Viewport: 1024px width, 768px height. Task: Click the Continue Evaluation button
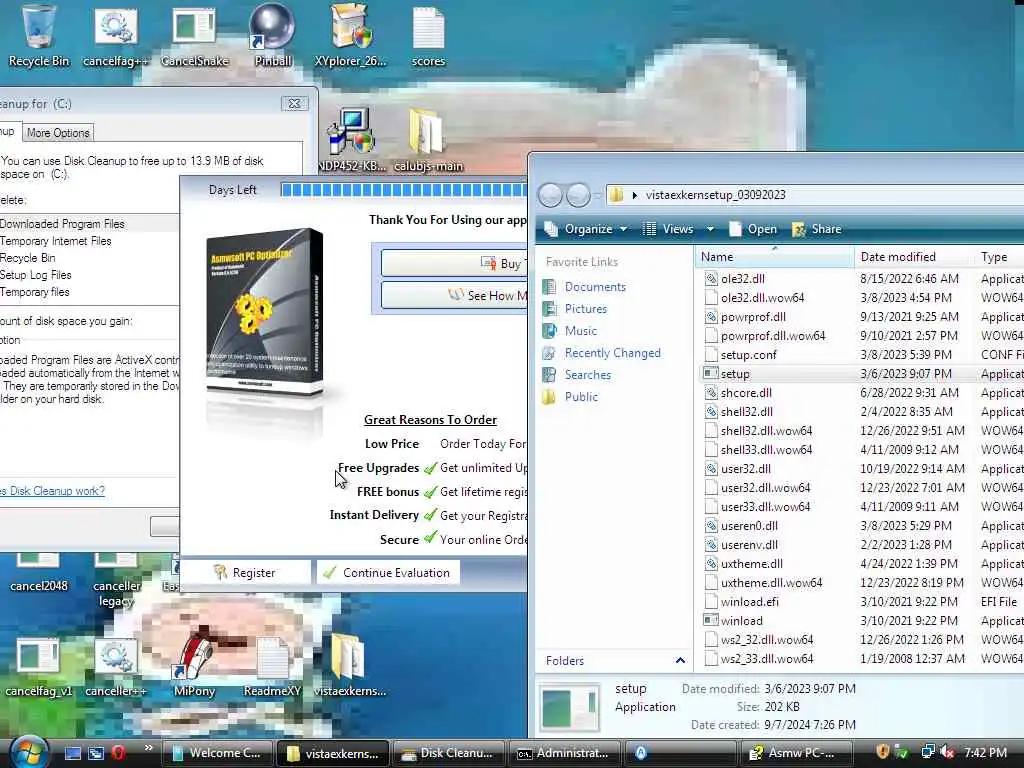[387, 572]
